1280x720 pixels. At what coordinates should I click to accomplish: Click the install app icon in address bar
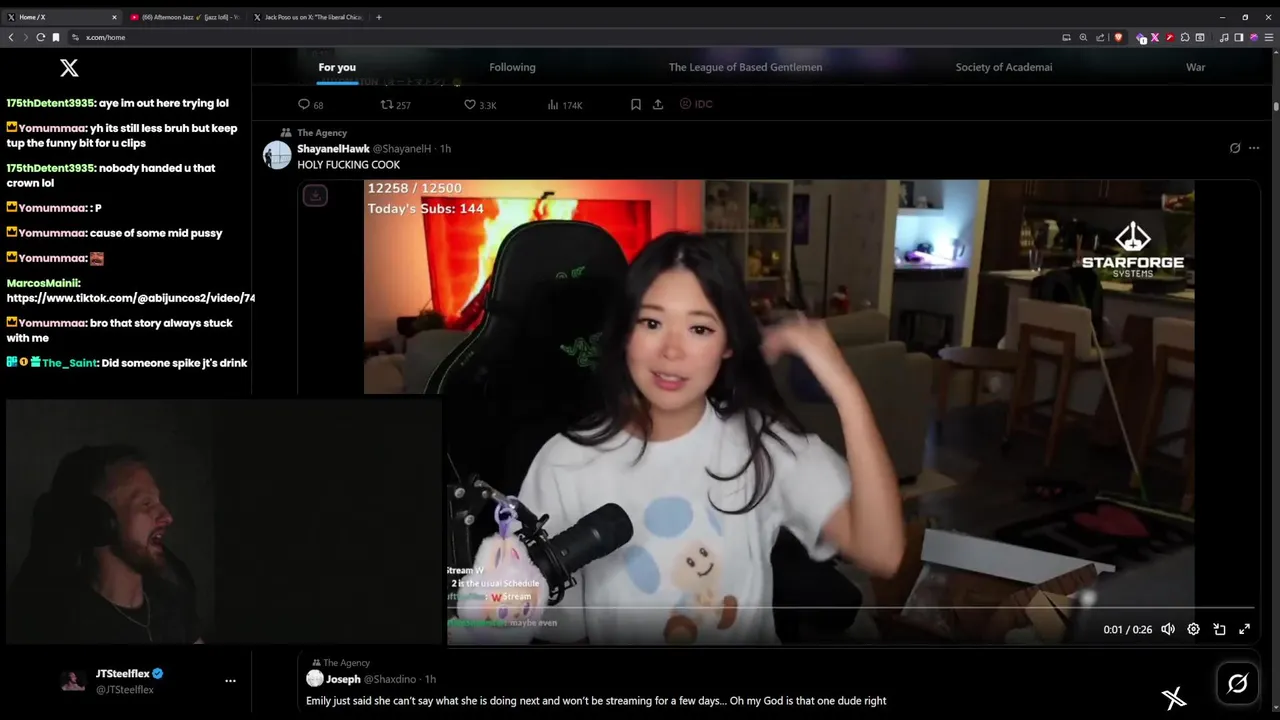[x=1066, y=37]
